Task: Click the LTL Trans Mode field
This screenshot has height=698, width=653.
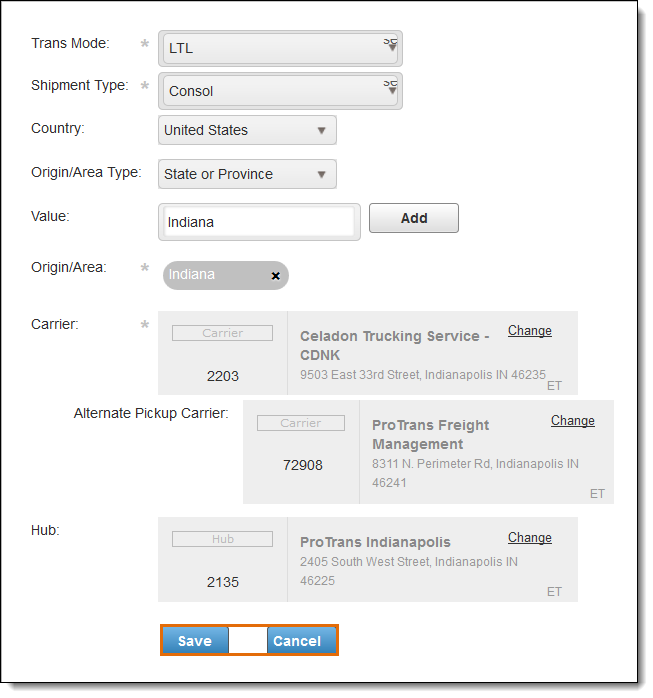Action: coord(270,47)
